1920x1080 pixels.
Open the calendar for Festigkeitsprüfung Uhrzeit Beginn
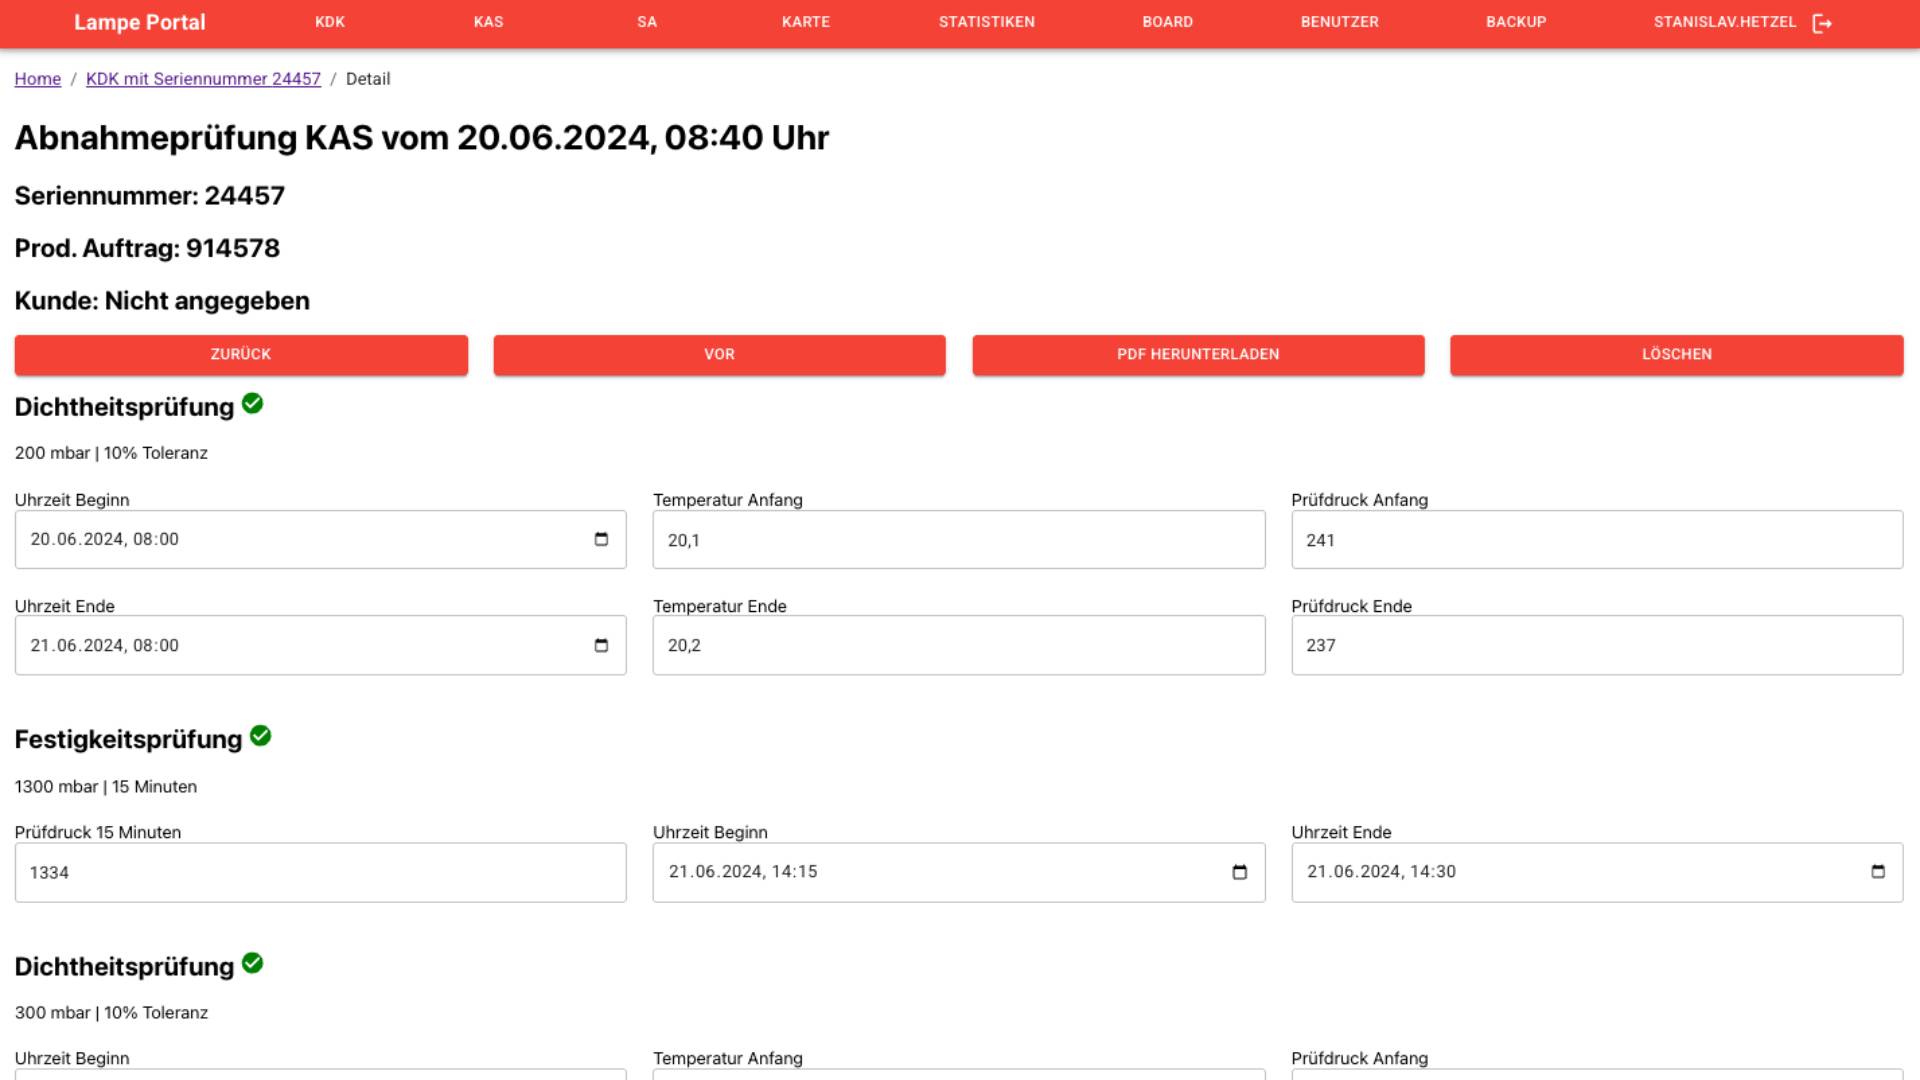(x=1240, y=872)
